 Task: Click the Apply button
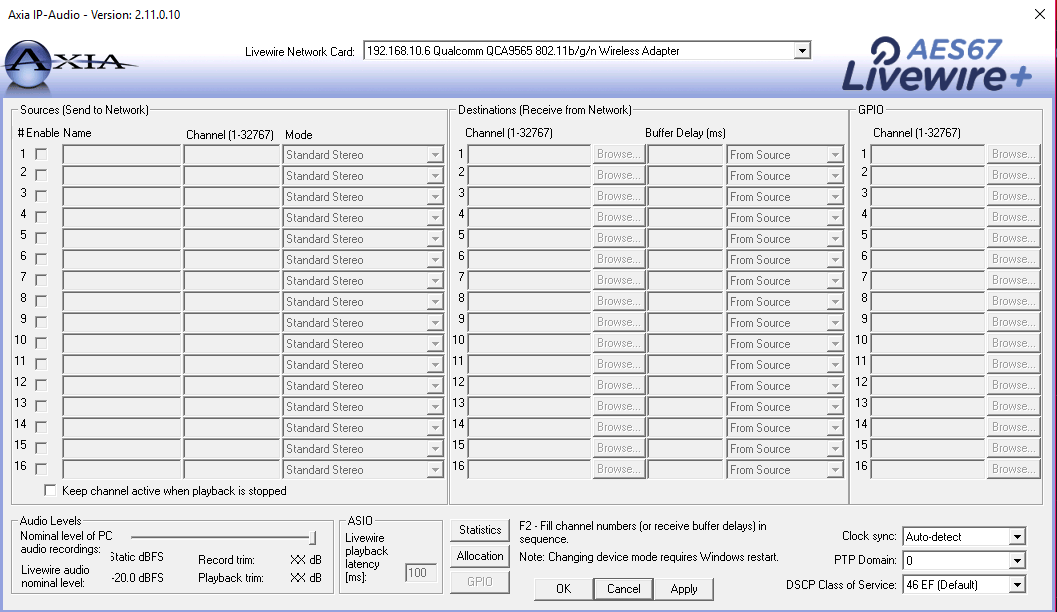(x=684, y=589)
